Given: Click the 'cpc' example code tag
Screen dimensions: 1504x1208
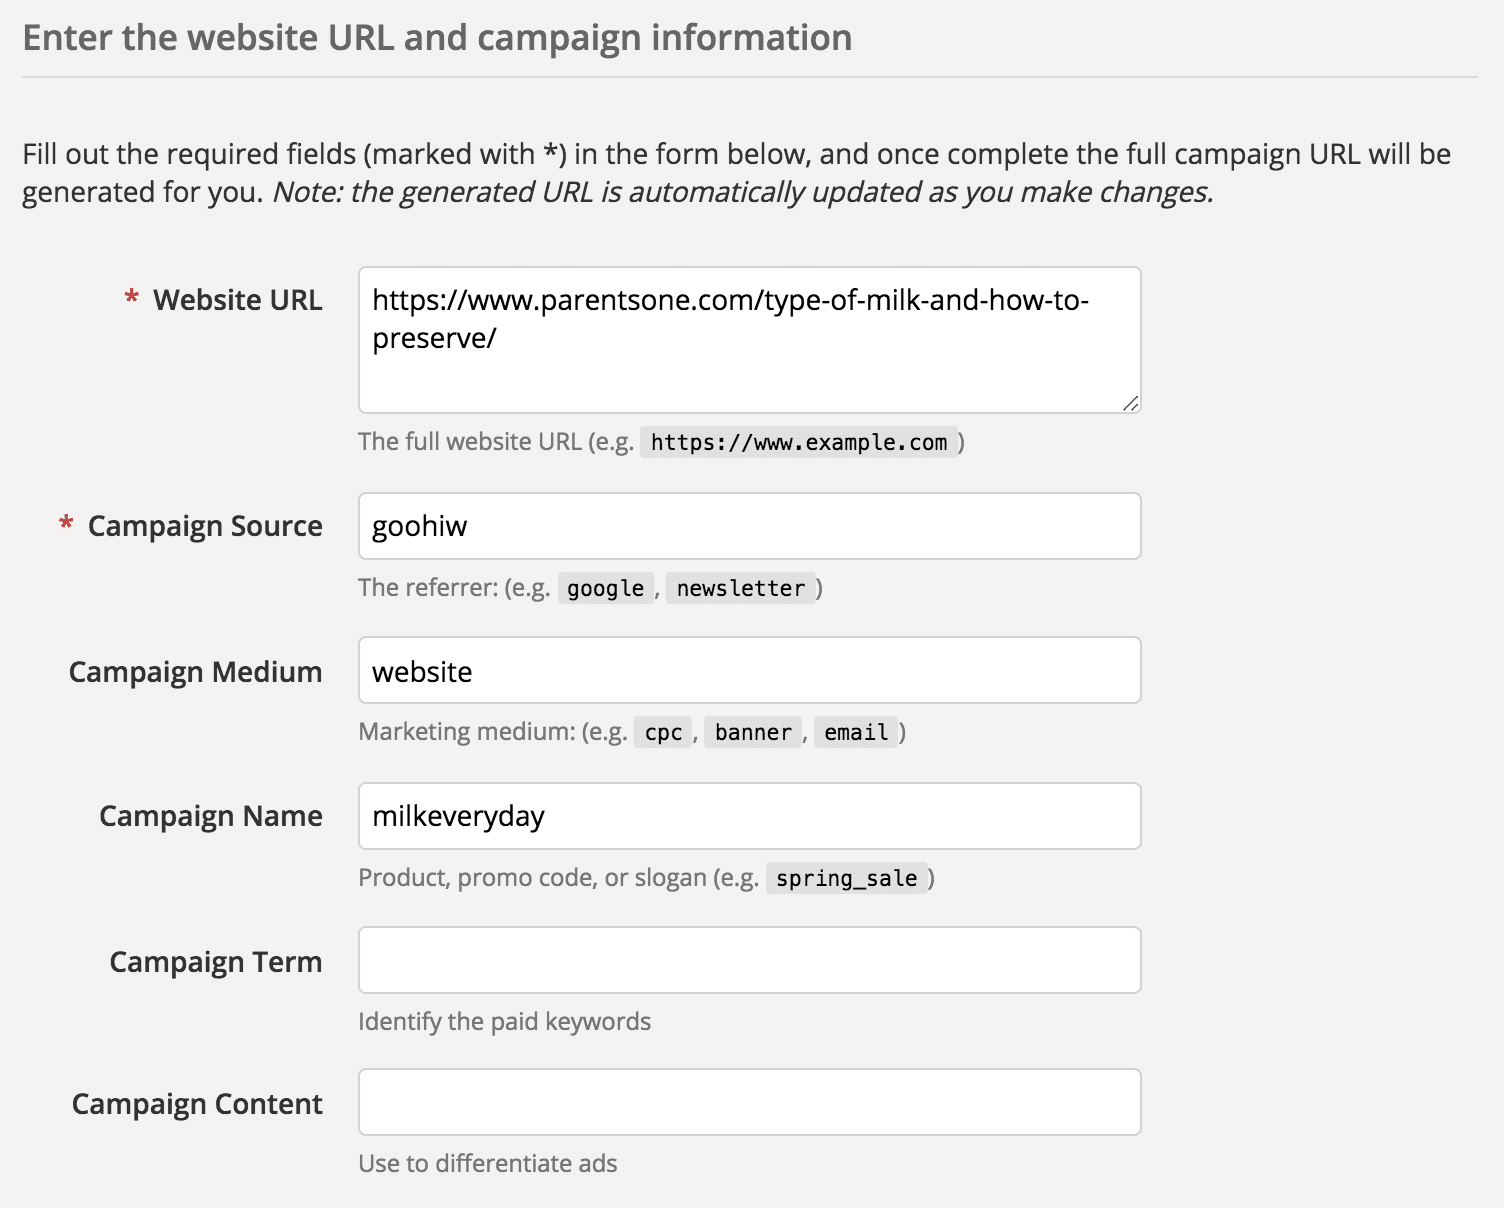Looking at the screenshot, I should 663,732.
